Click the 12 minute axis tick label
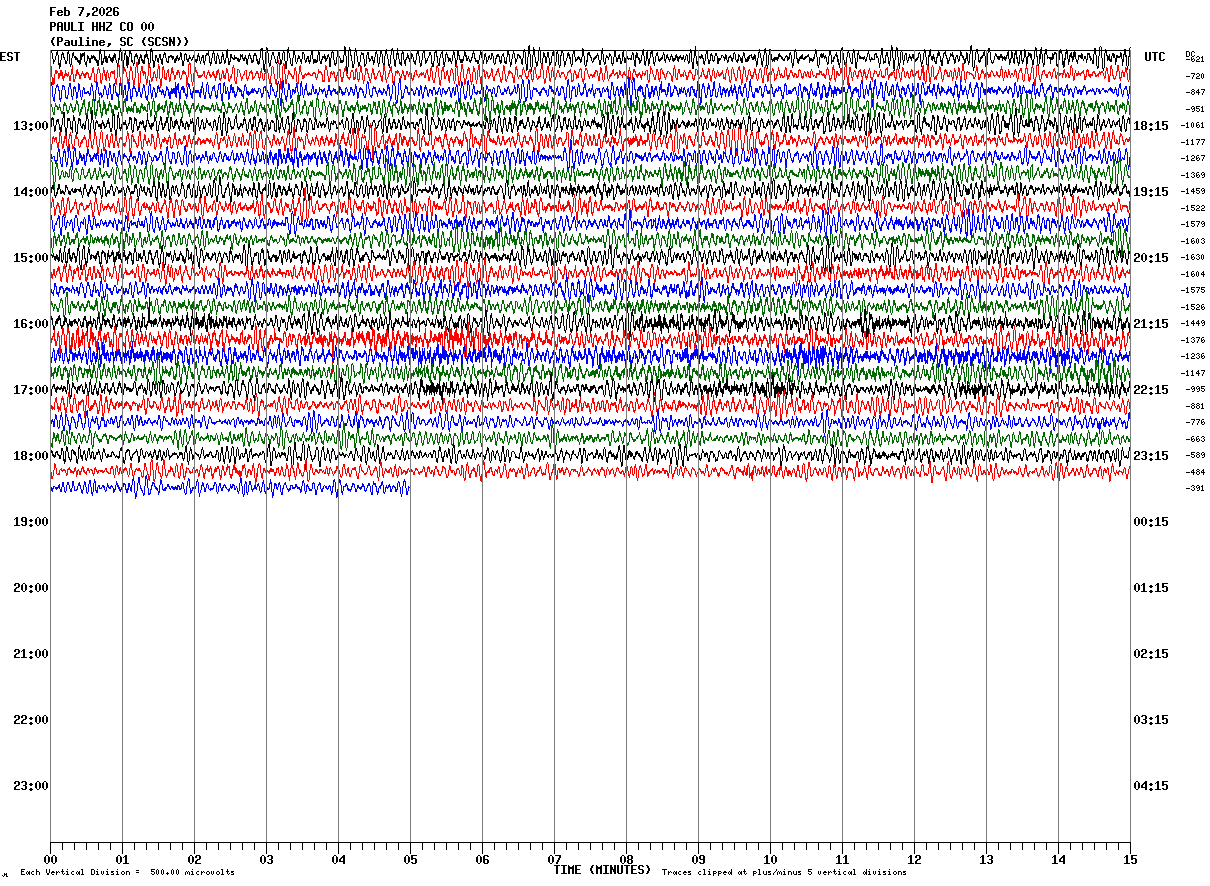1210x886 pixels. [x=914, y=860]
